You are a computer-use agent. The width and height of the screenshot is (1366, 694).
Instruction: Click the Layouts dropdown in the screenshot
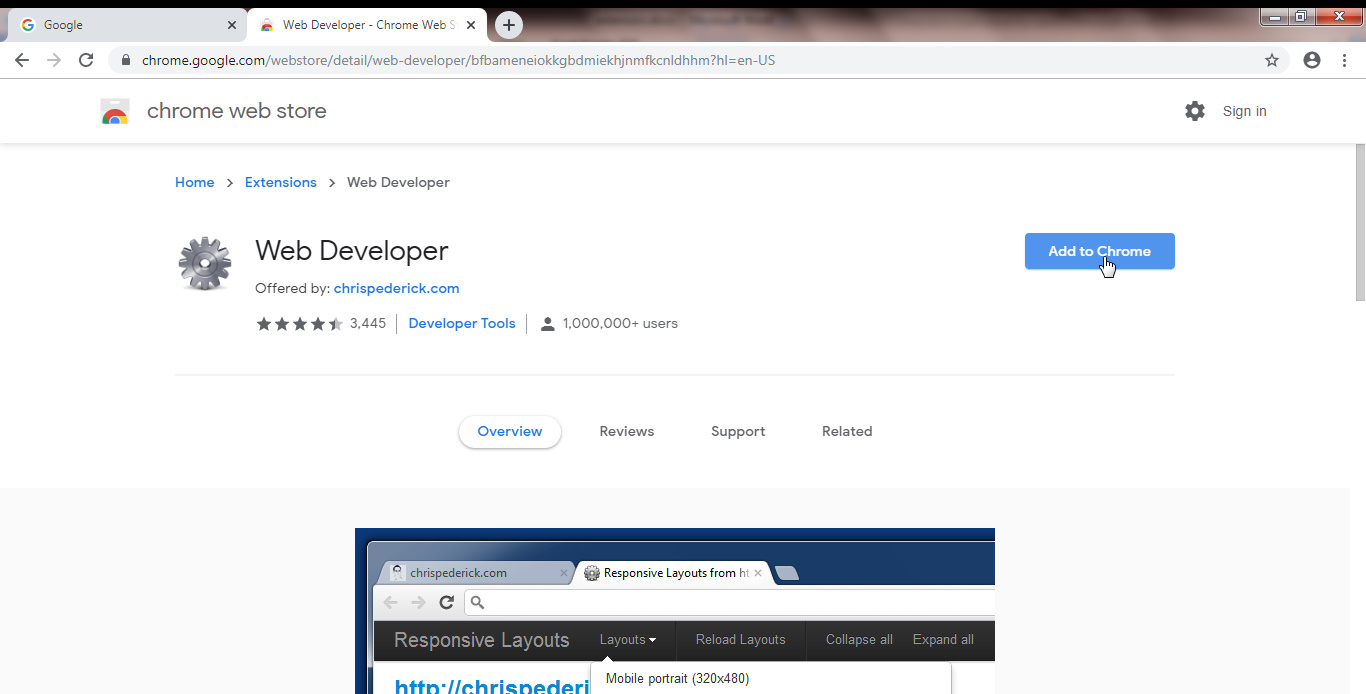pos(628,640)
